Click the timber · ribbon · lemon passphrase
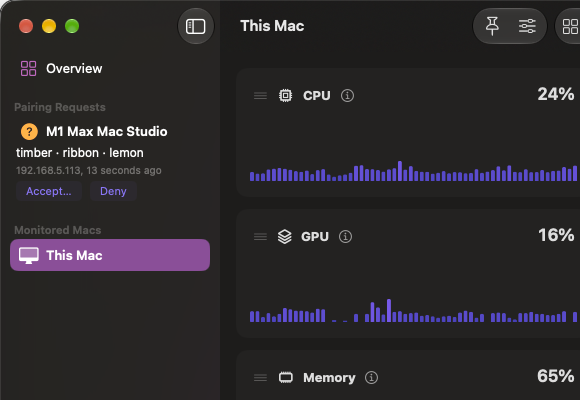The image size is (580, 400). [x=80, y=153]
